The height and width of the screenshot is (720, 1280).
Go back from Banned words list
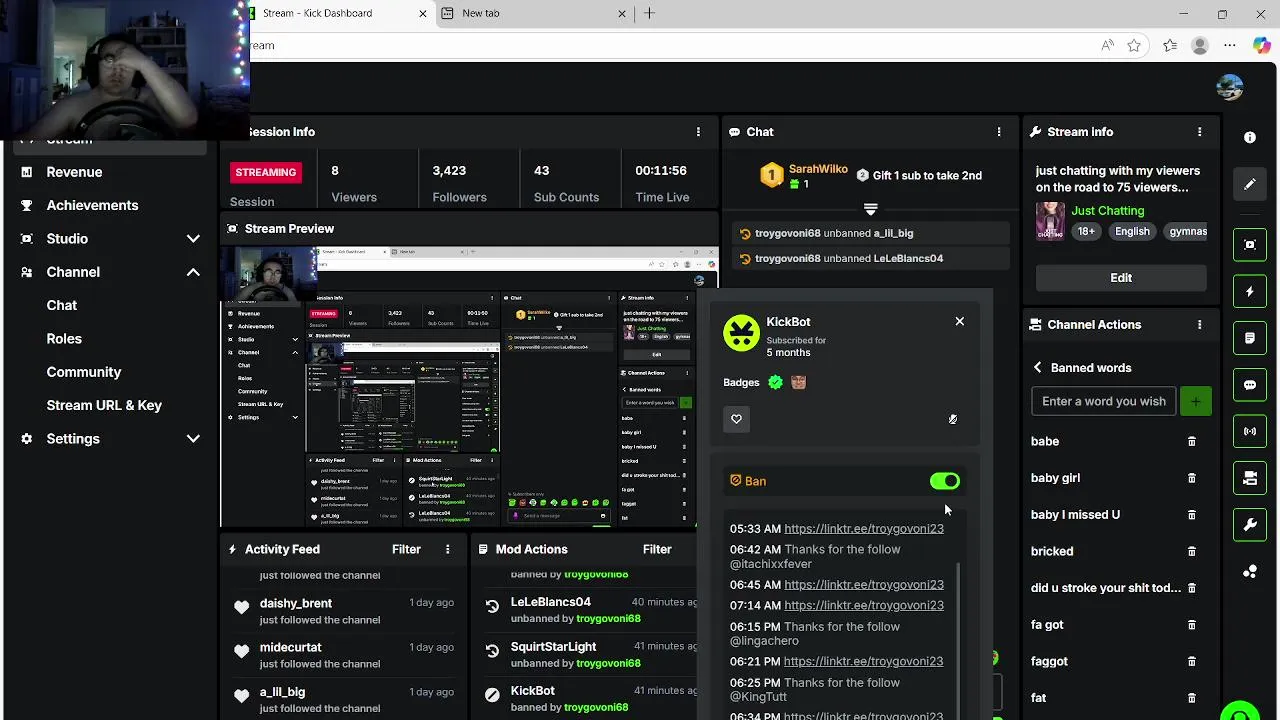1037,367
